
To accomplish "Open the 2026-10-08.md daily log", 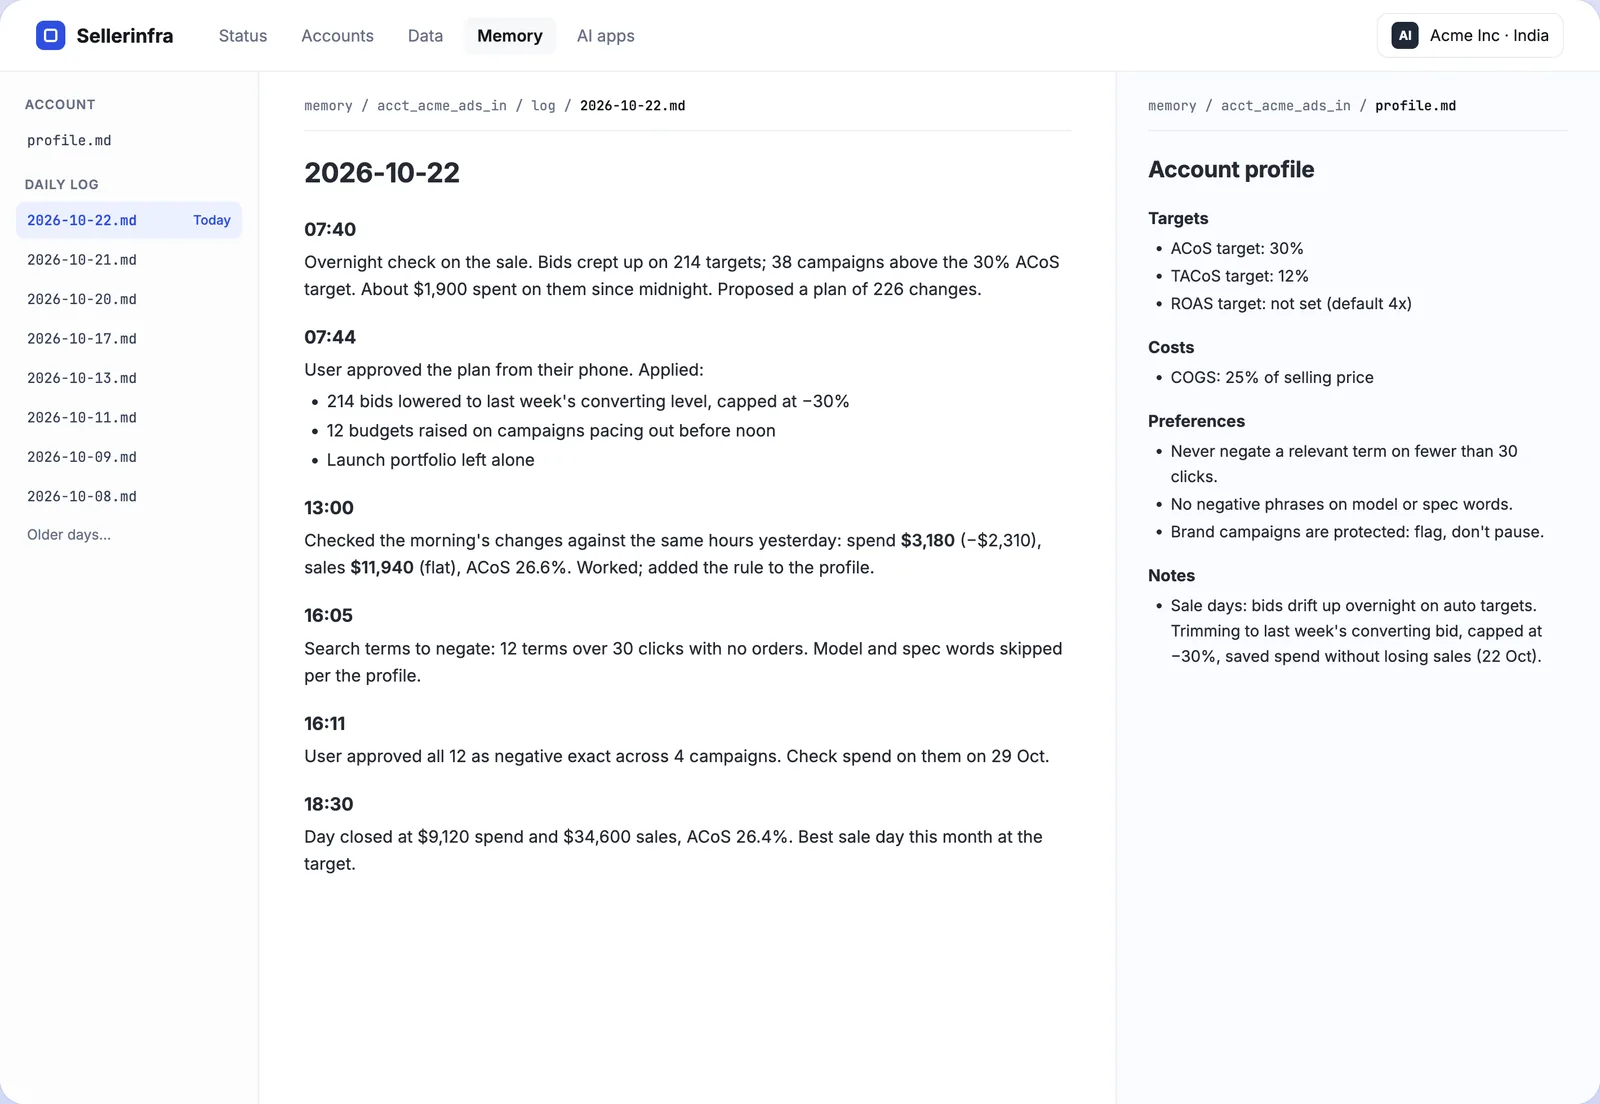I will click(129, 496).
